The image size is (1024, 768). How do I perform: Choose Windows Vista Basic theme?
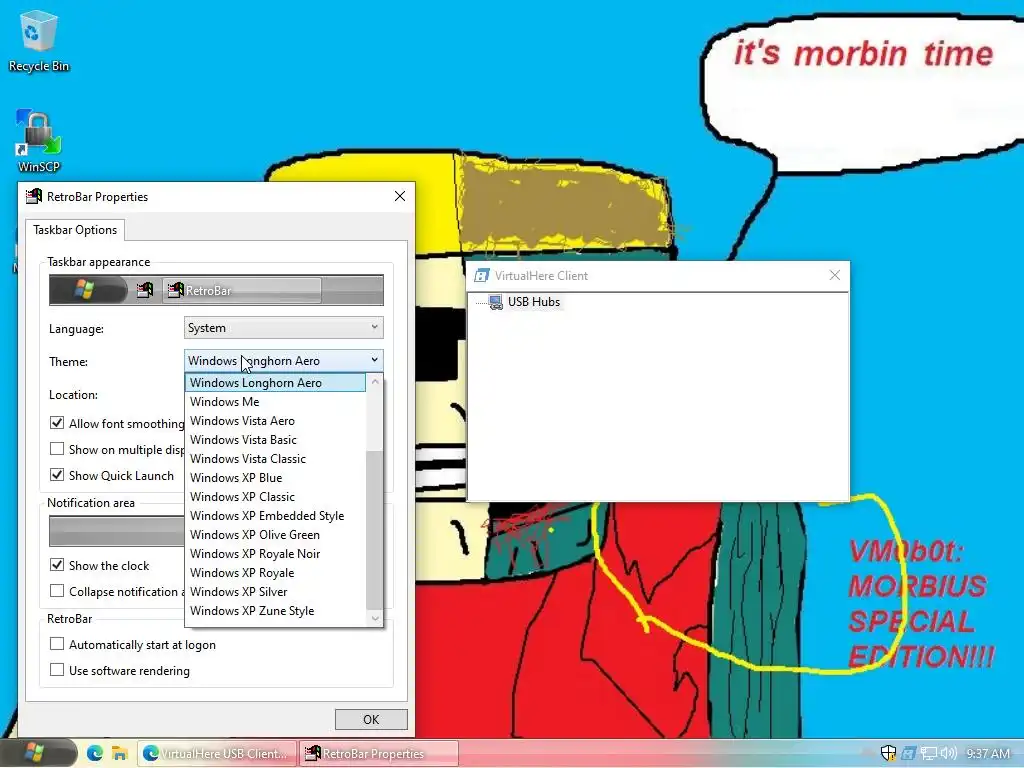(x=276, y=440)
